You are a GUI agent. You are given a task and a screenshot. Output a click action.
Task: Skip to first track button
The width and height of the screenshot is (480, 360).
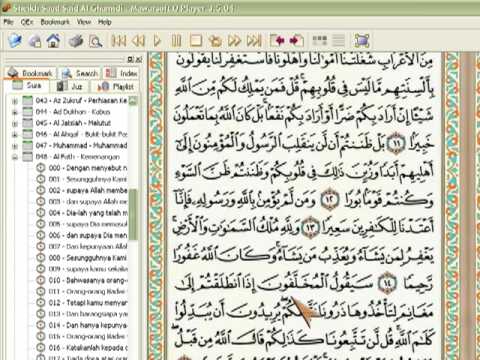pyautogui.click(x=119, y=41)
